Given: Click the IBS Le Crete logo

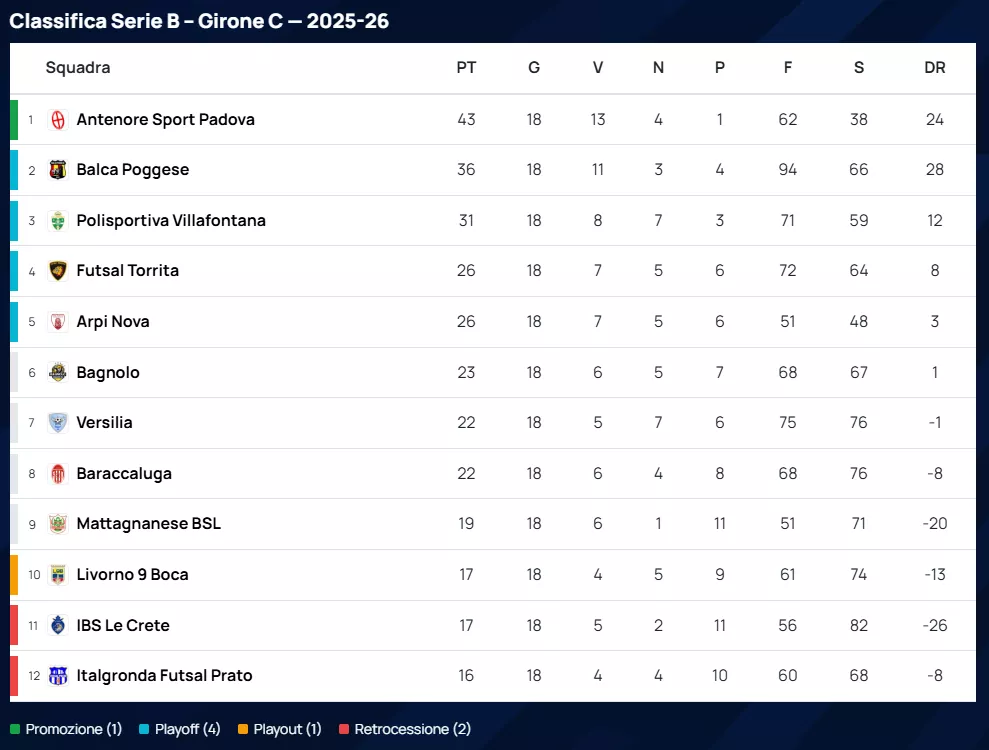Looking at the screenshot, I should tap(58, 626).
